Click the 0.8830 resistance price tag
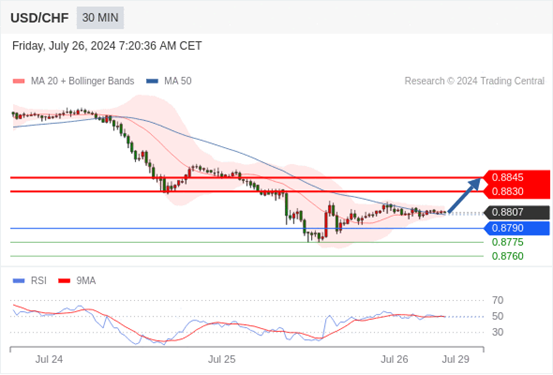553x375 pixels. click(517, 192)
